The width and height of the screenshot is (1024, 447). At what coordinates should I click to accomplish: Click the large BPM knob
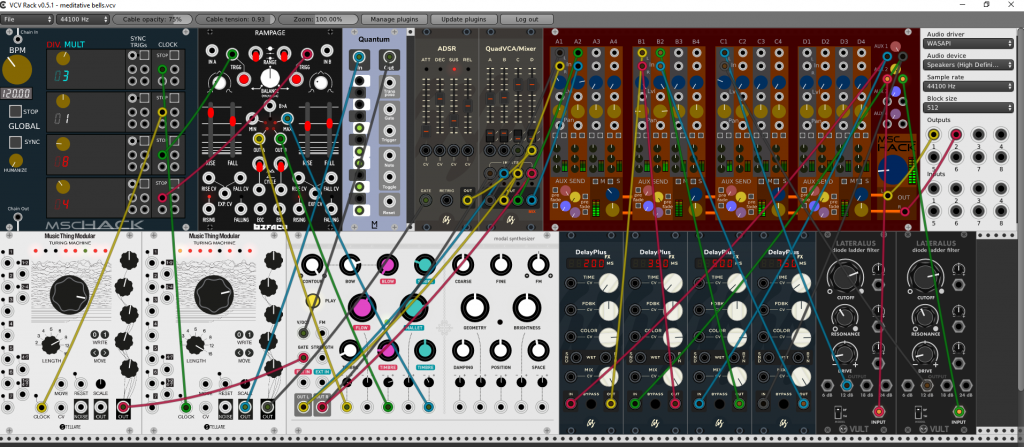point(16,70)
